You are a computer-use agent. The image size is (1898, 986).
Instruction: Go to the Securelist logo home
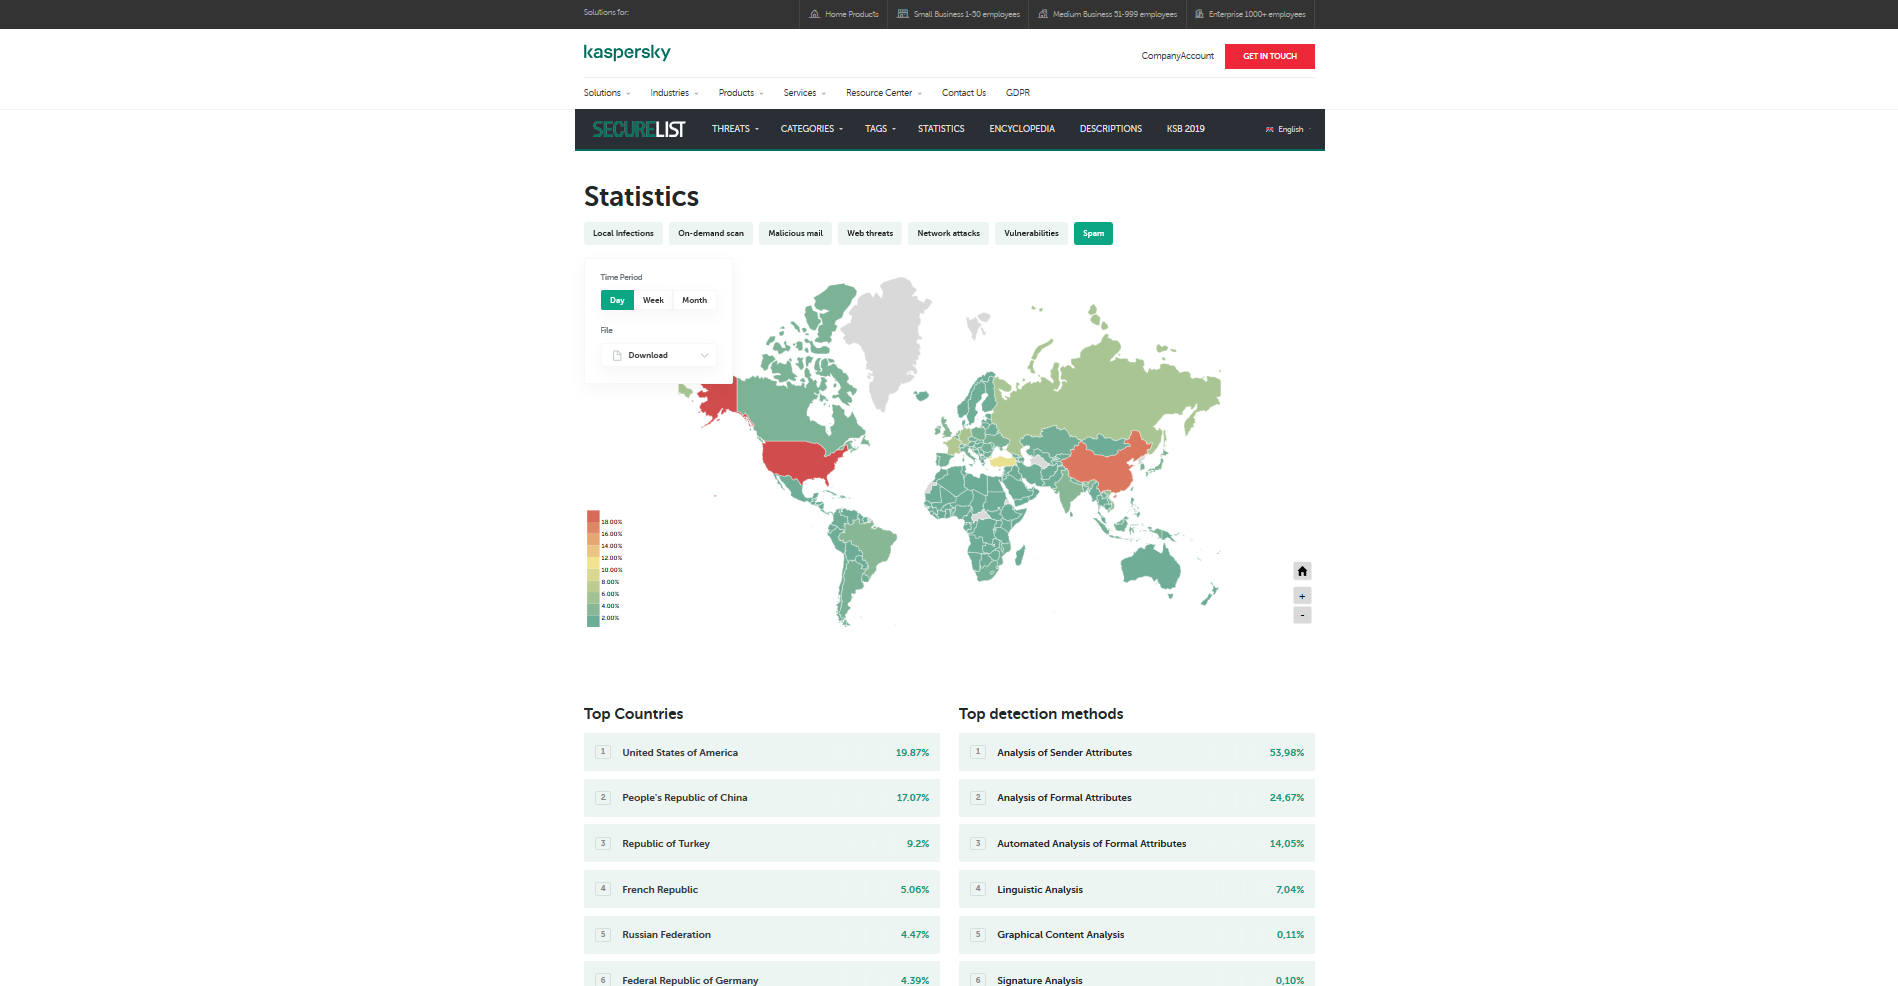point(639,129)
